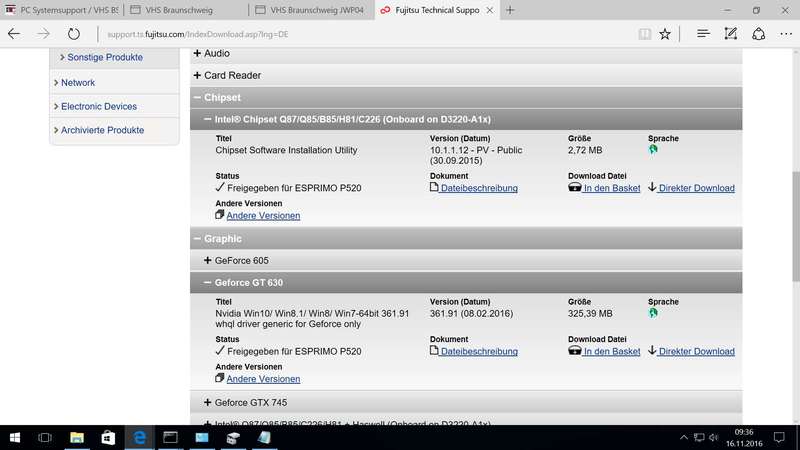
Task: Switch to VHS Braunschweig JWP04 tab
Action: tap(311, 10)
